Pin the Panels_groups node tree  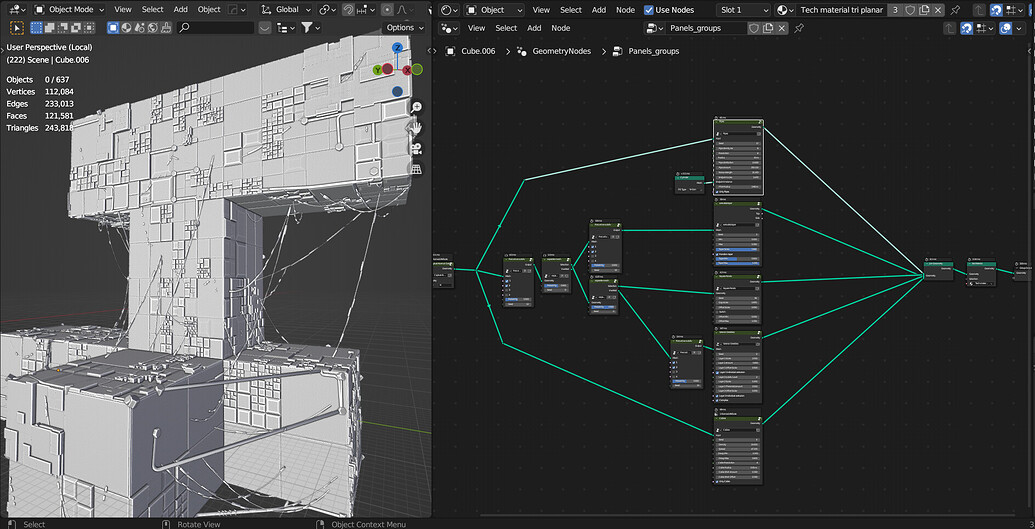coord(799,28)
